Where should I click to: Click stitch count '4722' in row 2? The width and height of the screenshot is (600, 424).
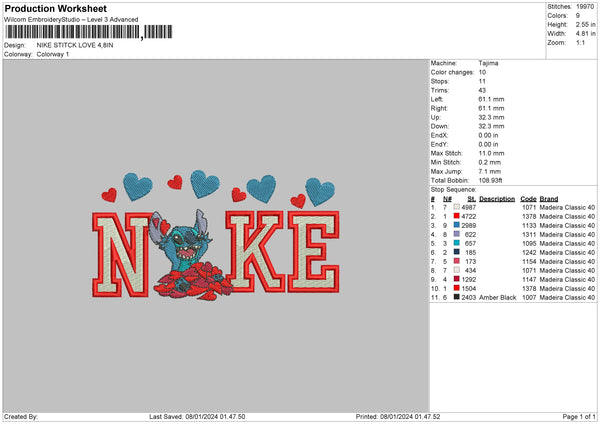tap(469, 217)
